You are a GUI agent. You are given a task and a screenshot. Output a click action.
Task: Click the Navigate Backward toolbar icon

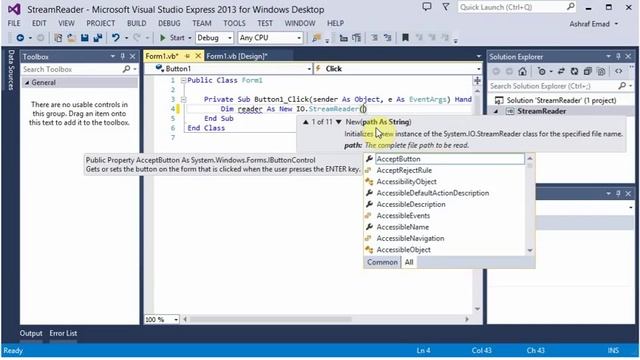[x=20, y=38]
